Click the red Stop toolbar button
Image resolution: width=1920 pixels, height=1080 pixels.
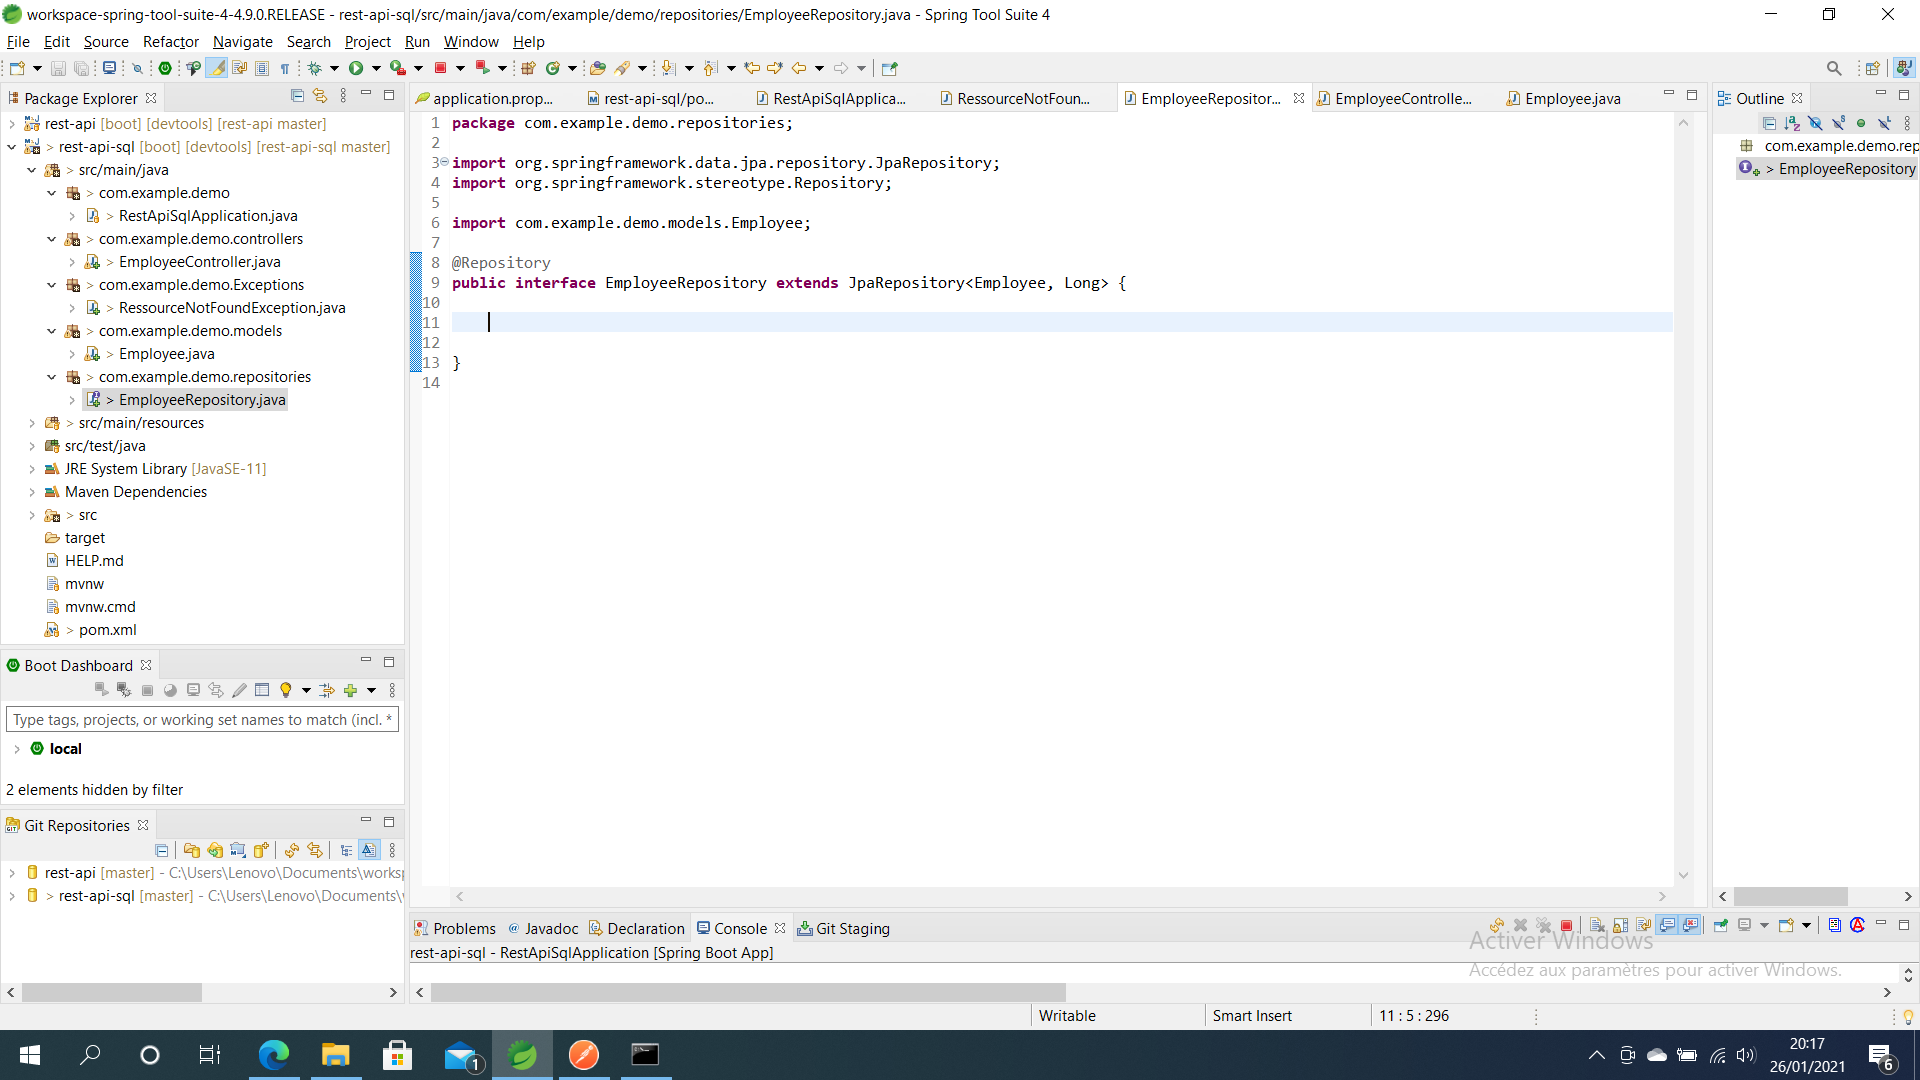(440, 68)
